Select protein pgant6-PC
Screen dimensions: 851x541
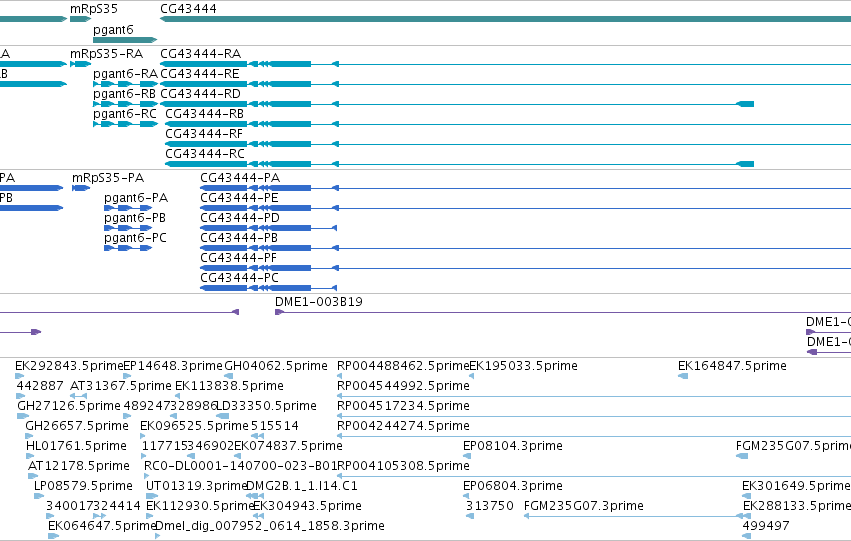pos(136,238)
